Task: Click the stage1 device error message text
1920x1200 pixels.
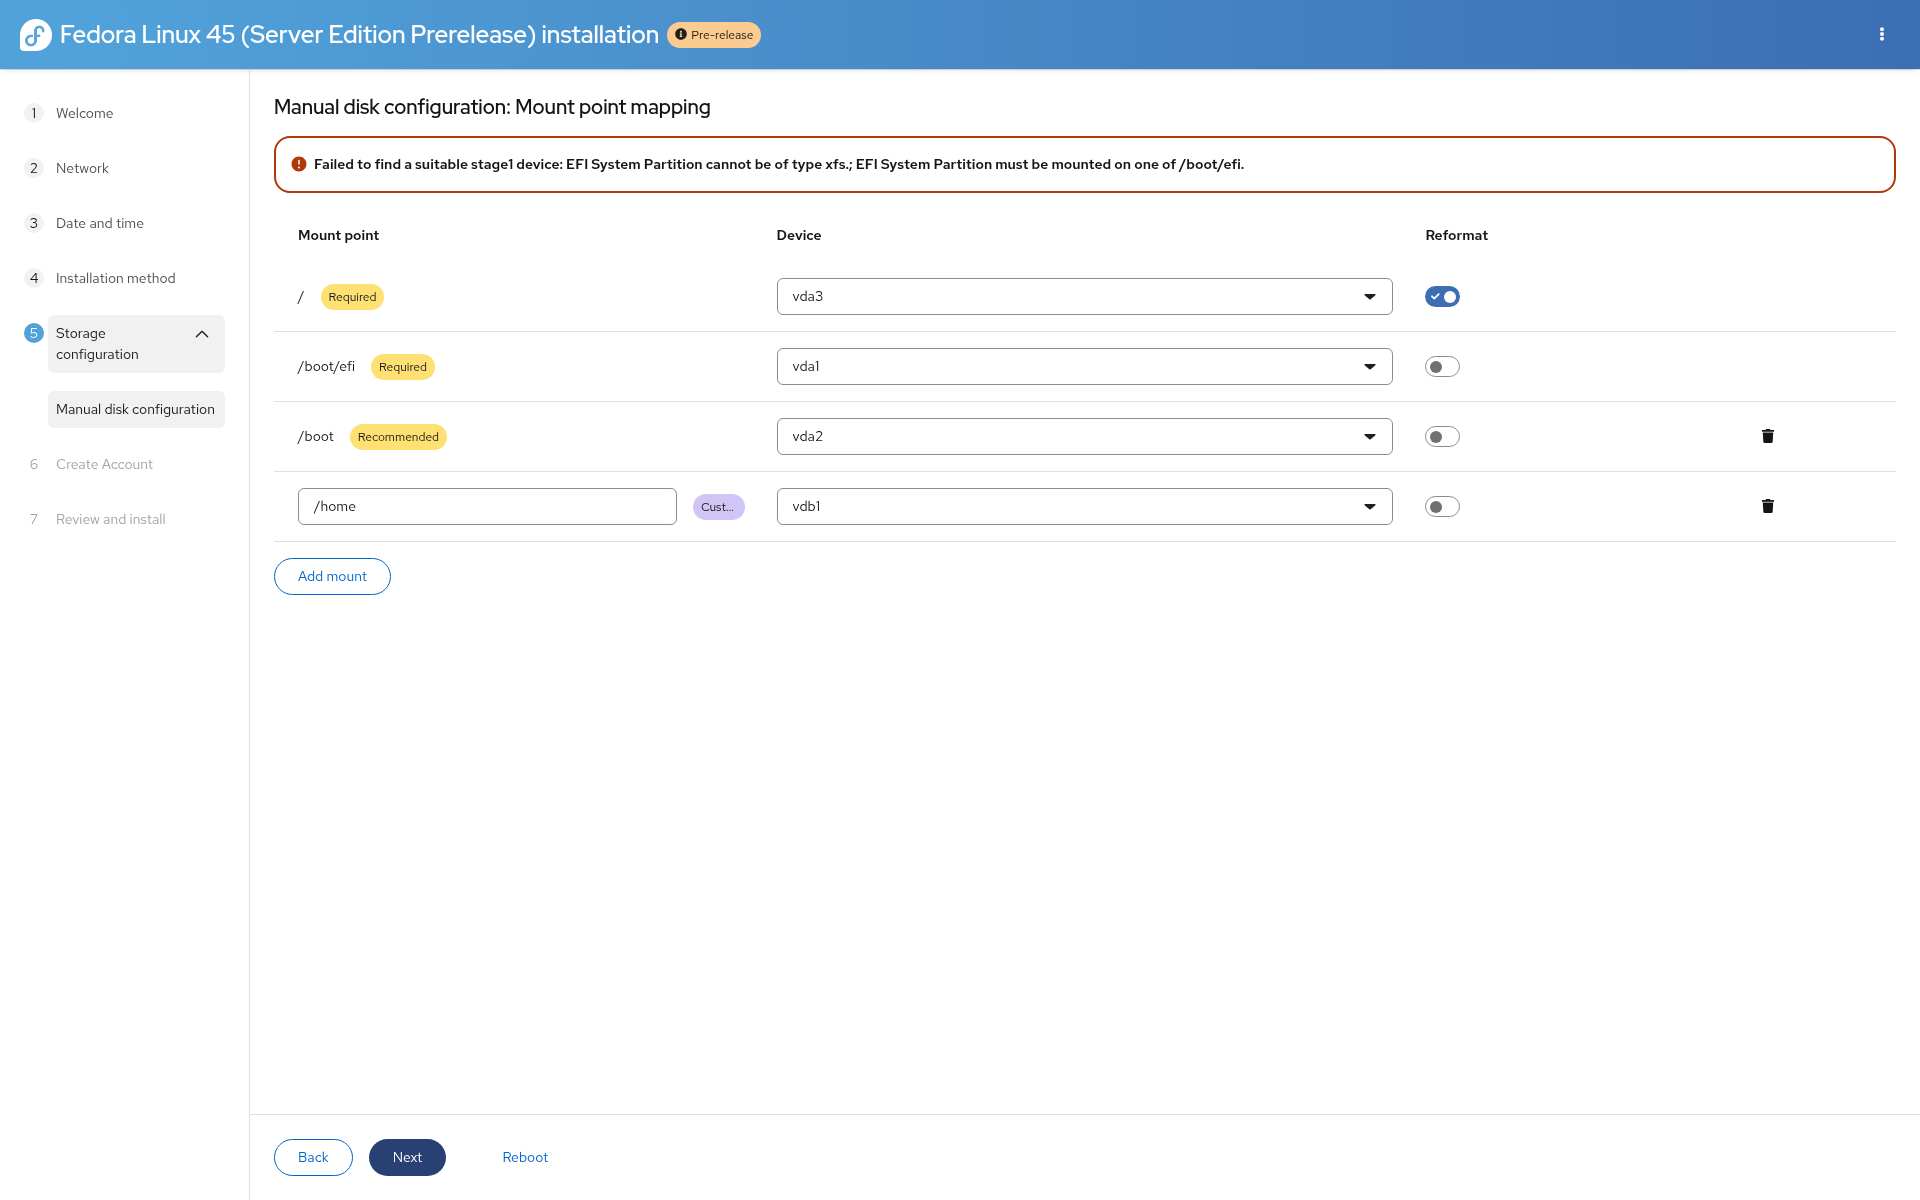Action: point(779,164)
